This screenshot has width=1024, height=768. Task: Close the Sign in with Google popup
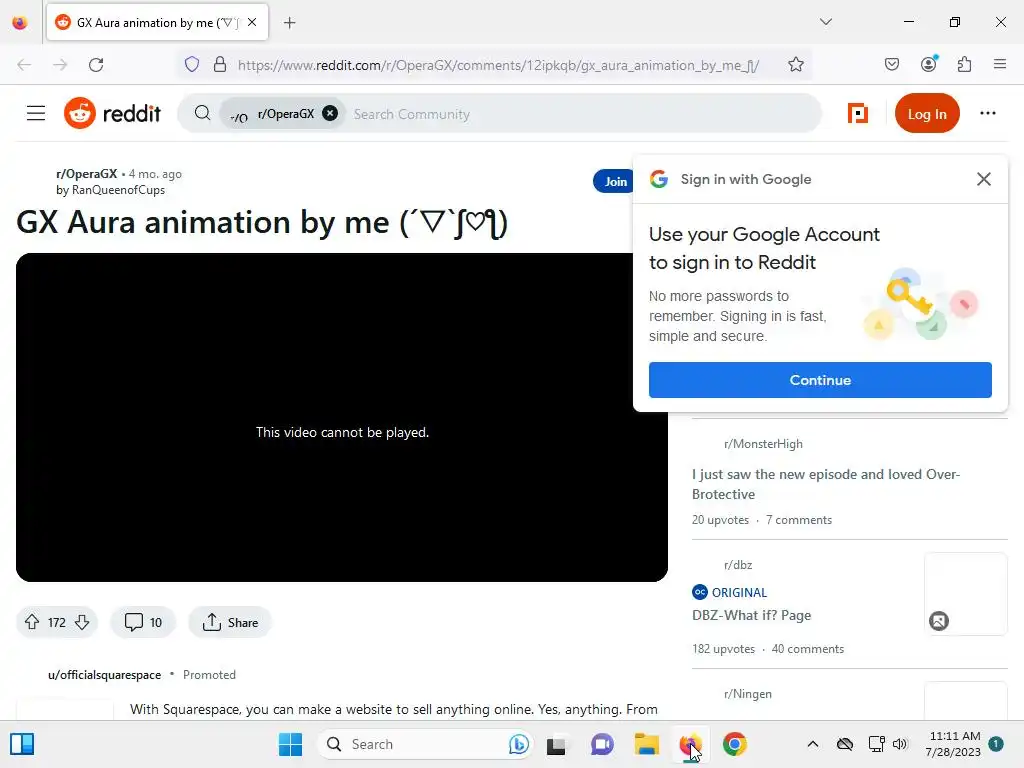984,179
